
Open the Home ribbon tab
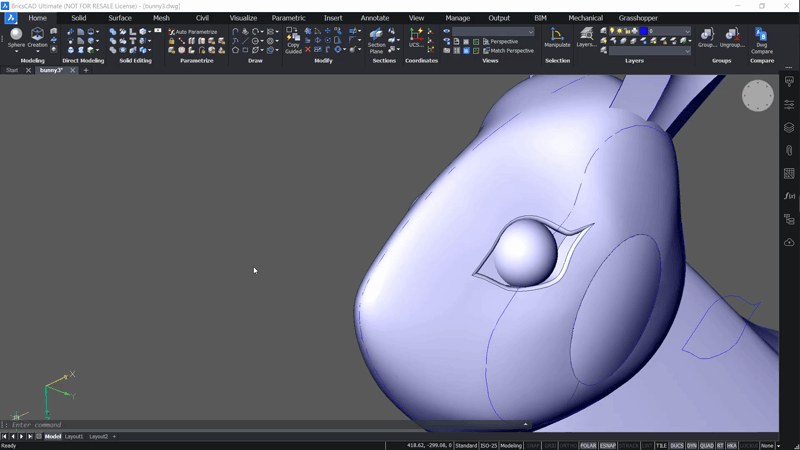37,18
